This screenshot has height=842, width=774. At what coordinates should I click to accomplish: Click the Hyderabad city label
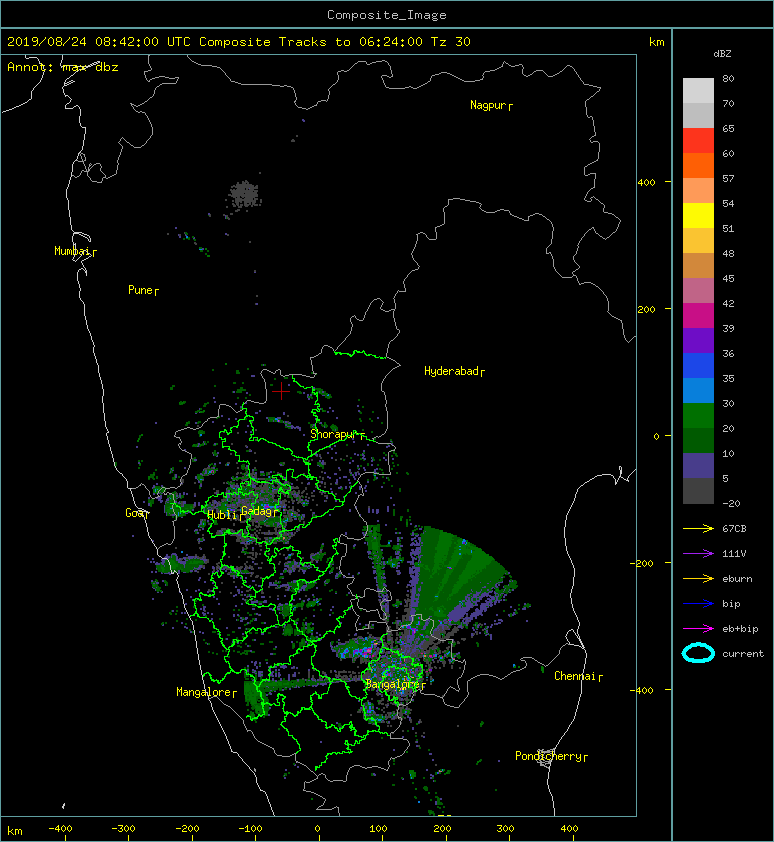(x=454, y=372)
